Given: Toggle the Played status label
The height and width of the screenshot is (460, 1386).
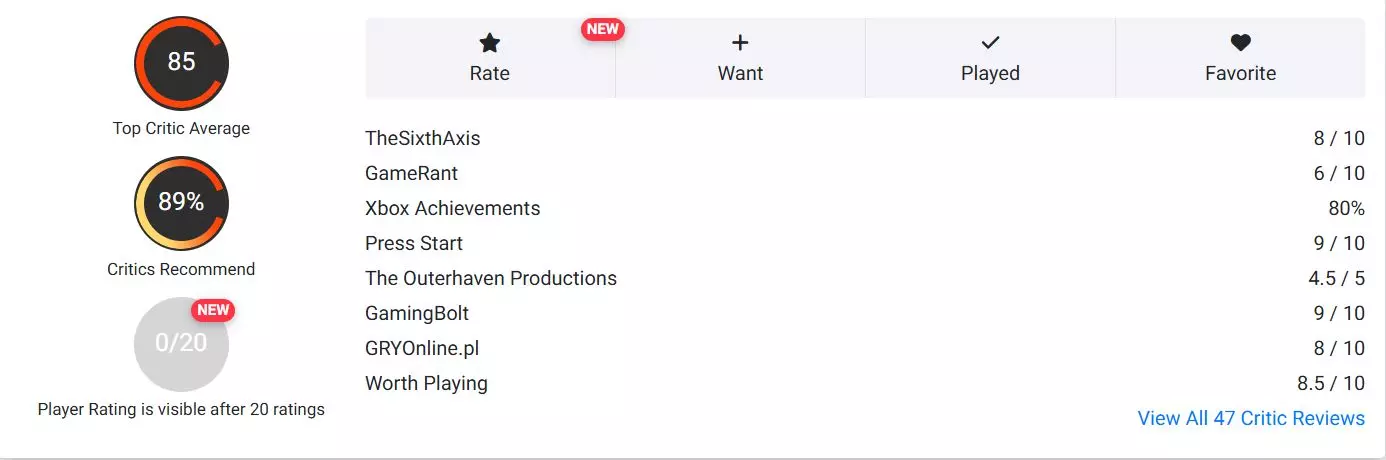Looking at the screenshot, I should 990,73.
